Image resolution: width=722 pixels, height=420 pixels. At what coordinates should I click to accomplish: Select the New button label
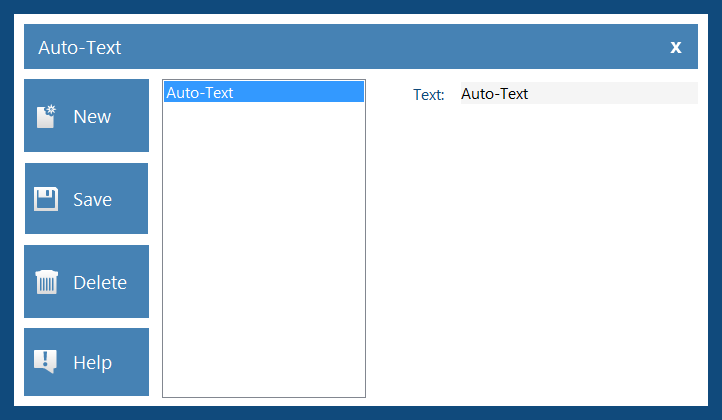click(92, 117)
